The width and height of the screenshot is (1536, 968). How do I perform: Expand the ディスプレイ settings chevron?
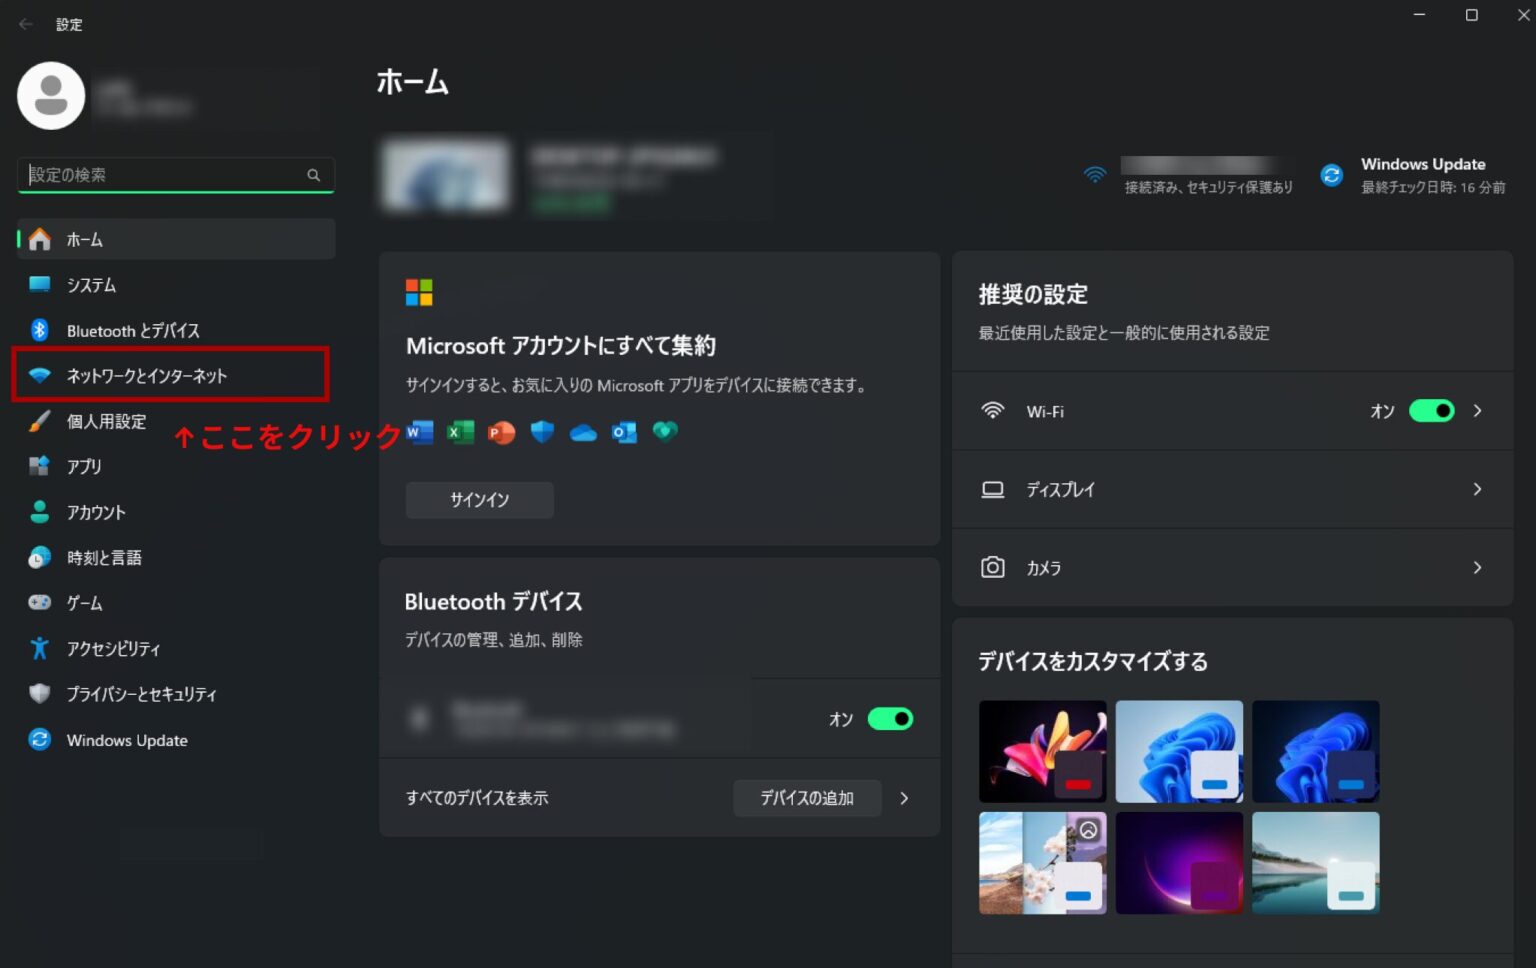(x=1477, y=489)
